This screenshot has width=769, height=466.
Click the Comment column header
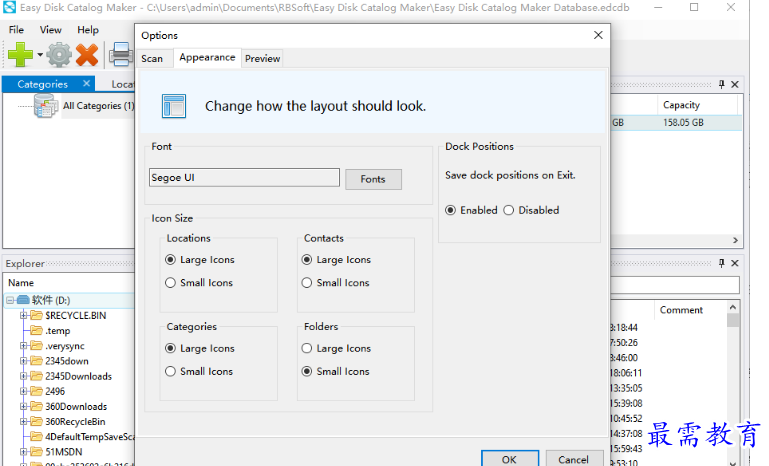coord(690,310)
